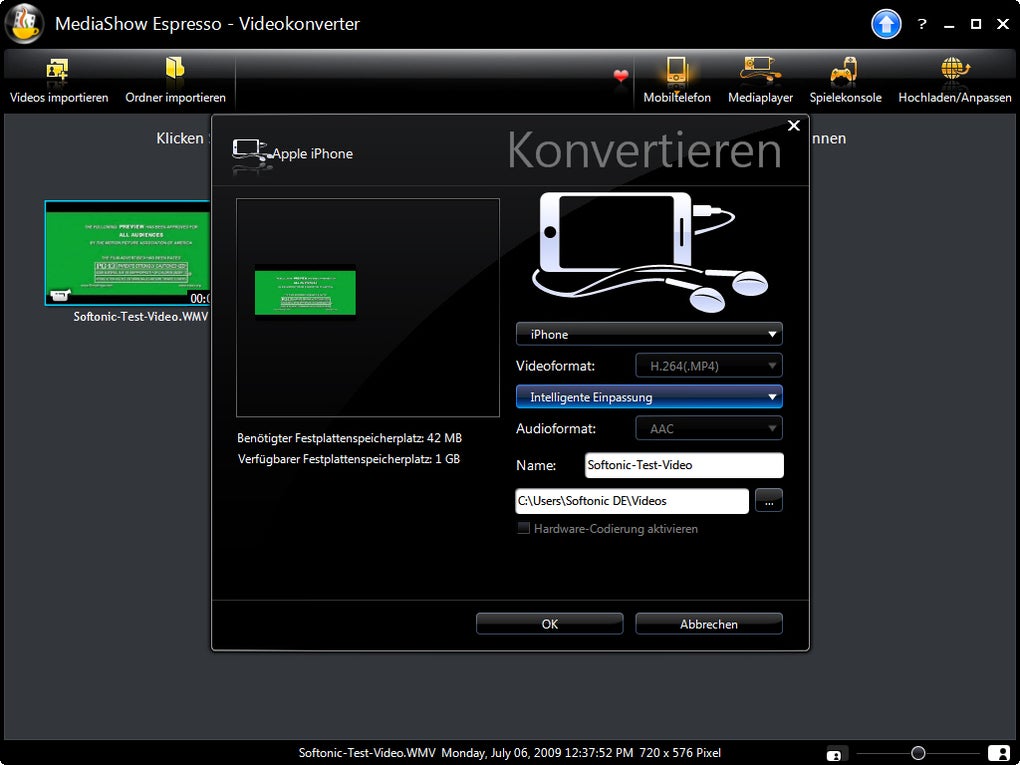This screenshot has width=1020, height=765.
Task: Click the Benötigter Festplattenspeicherplatz: 42 MB text
Action: click(349, 438)
